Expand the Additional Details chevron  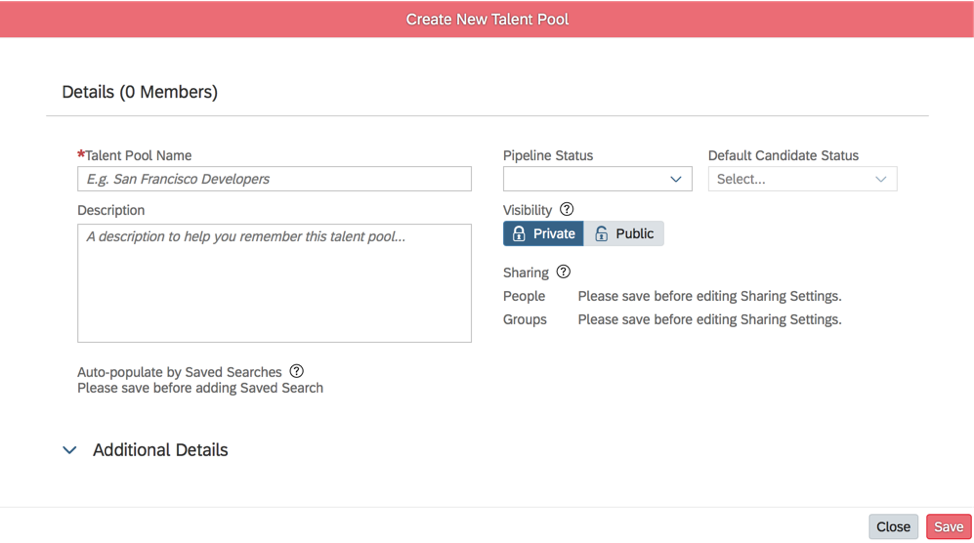click(x=70, y=450)
